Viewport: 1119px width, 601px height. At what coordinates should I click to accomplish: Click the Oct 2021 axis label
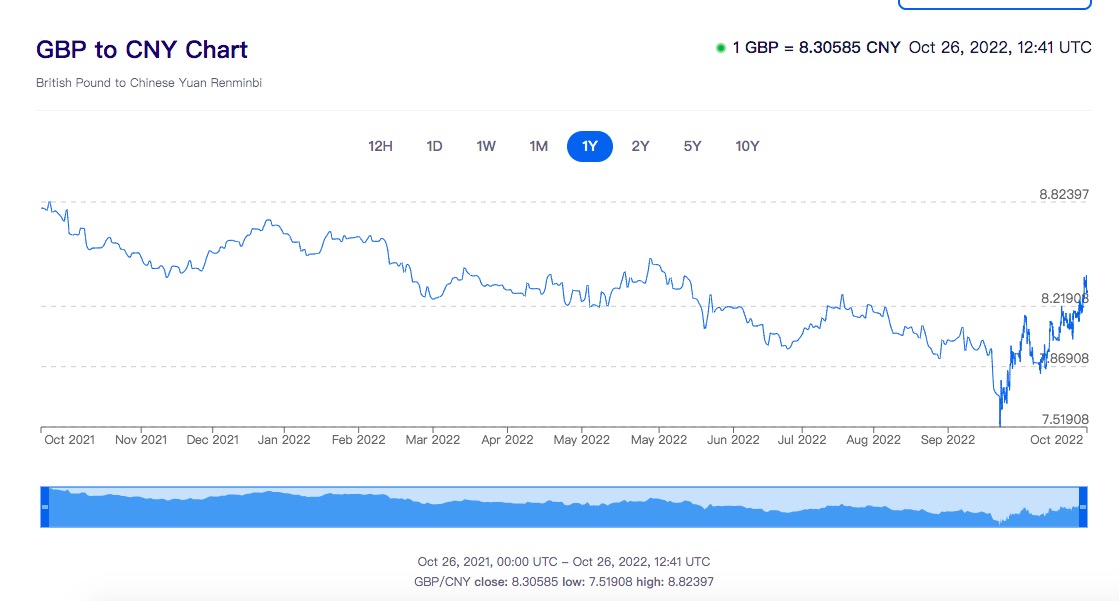[x=70, y=439]
